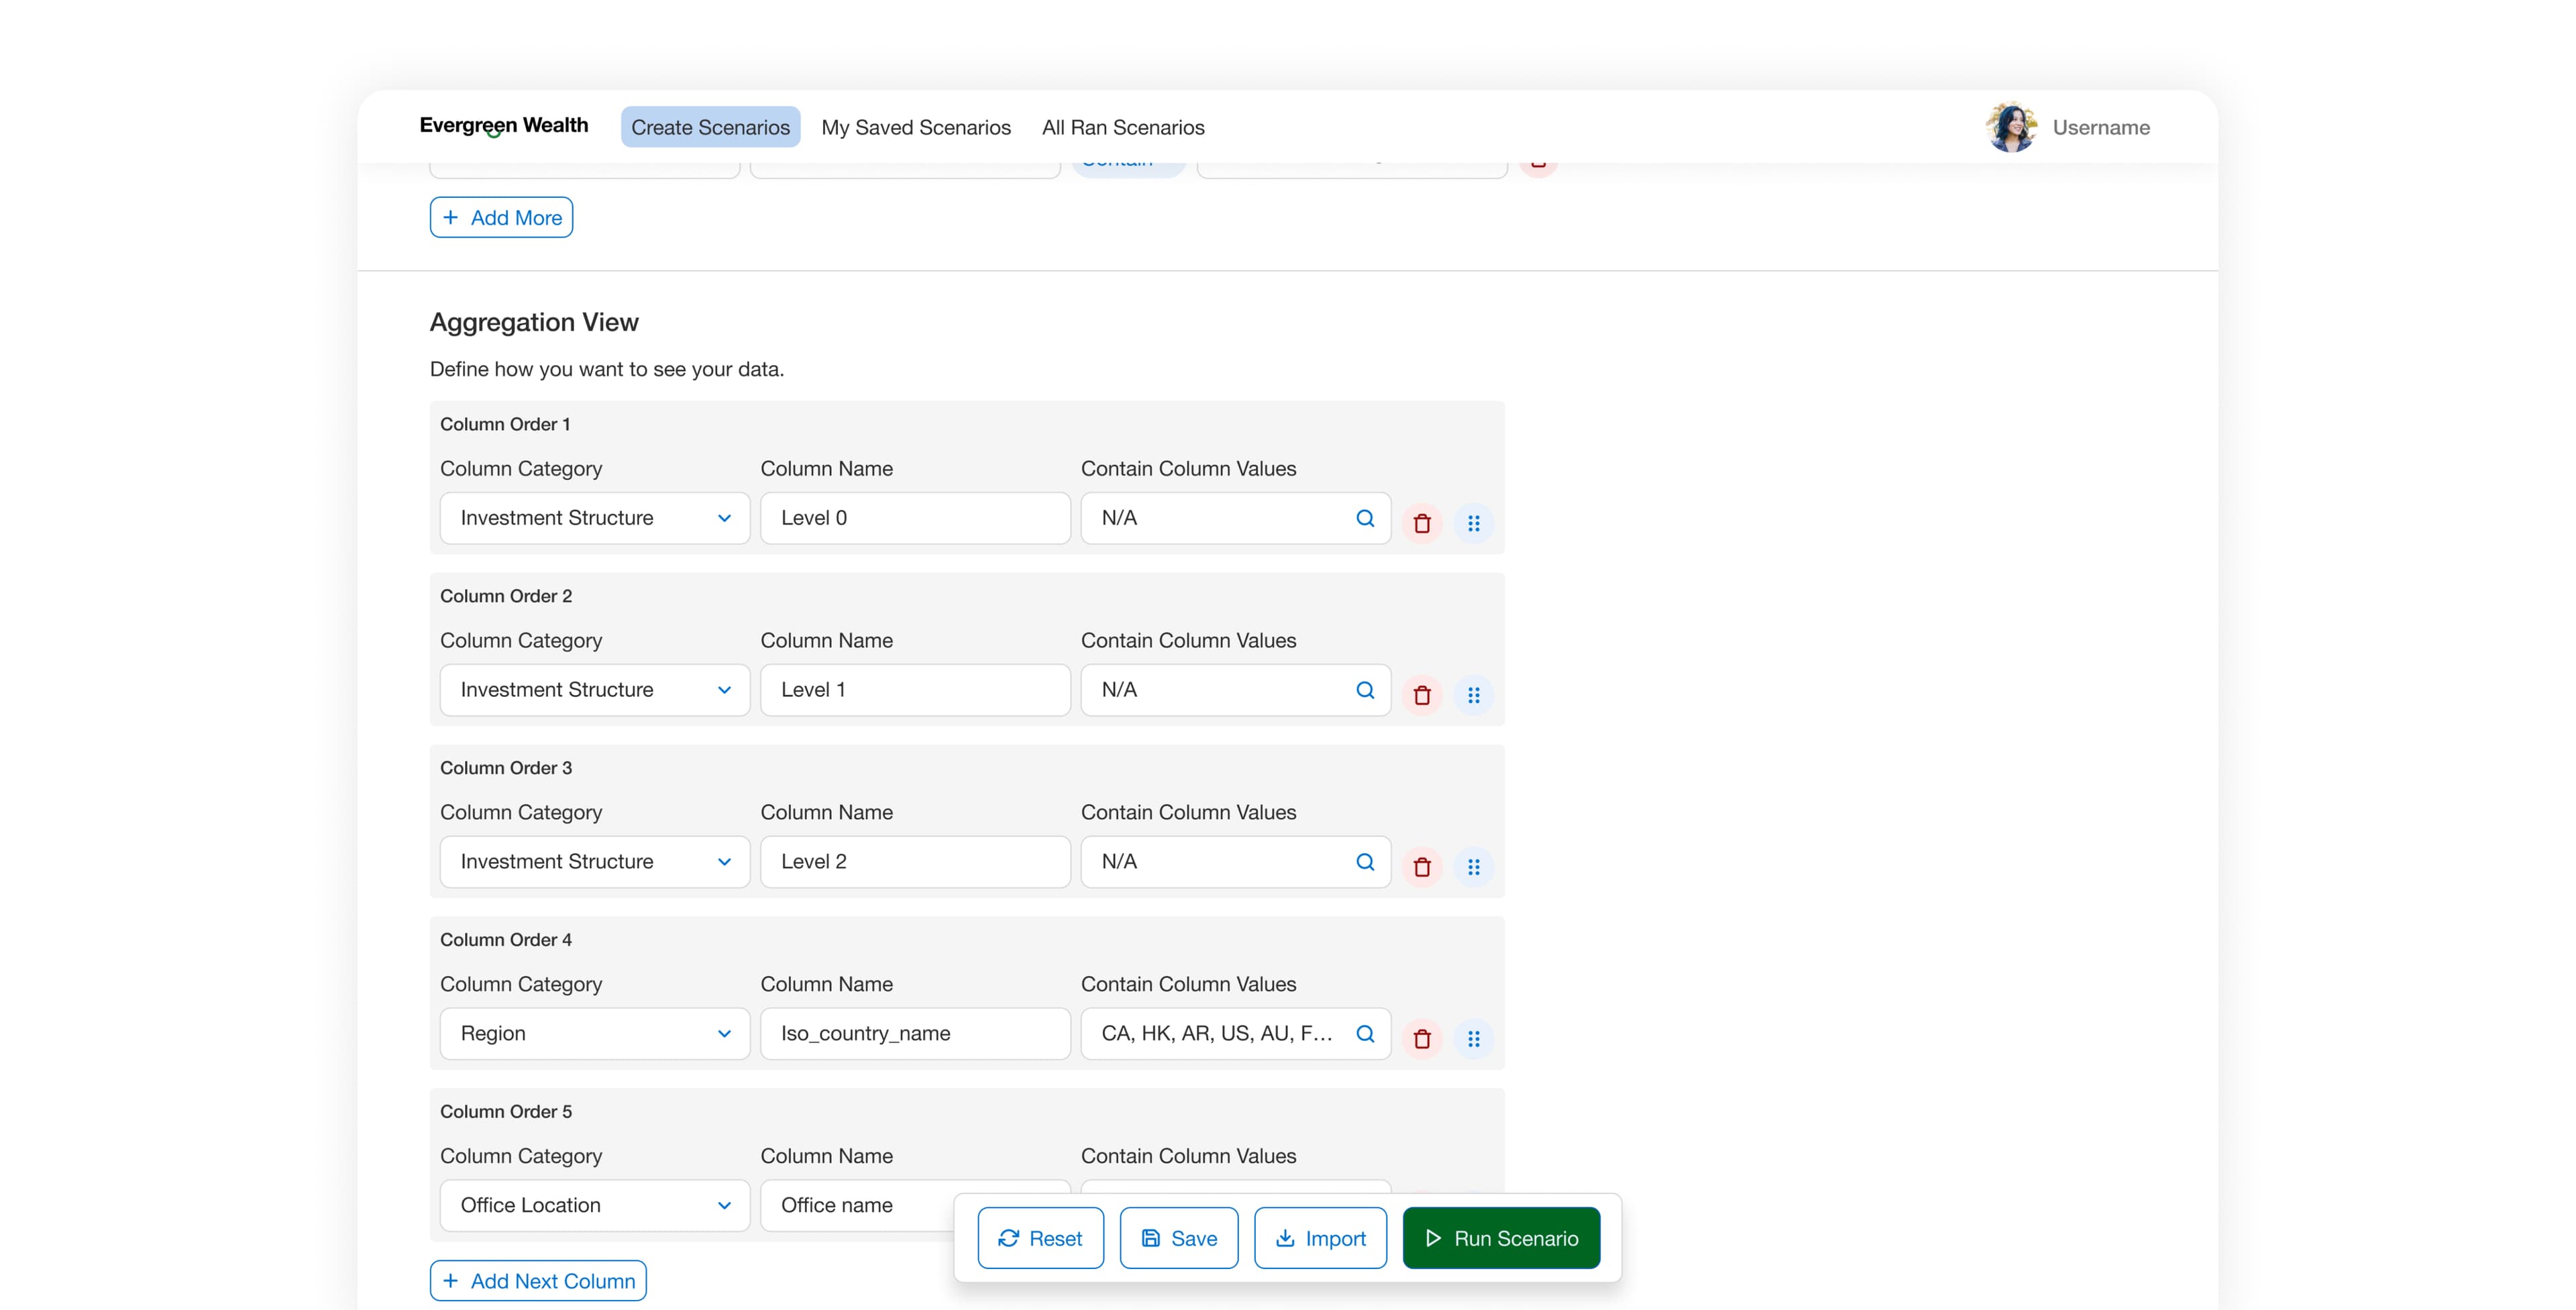This screenshot has width=2576, height=1310.
Task: Run Scenario
Action: (x=1501, y=1238)
